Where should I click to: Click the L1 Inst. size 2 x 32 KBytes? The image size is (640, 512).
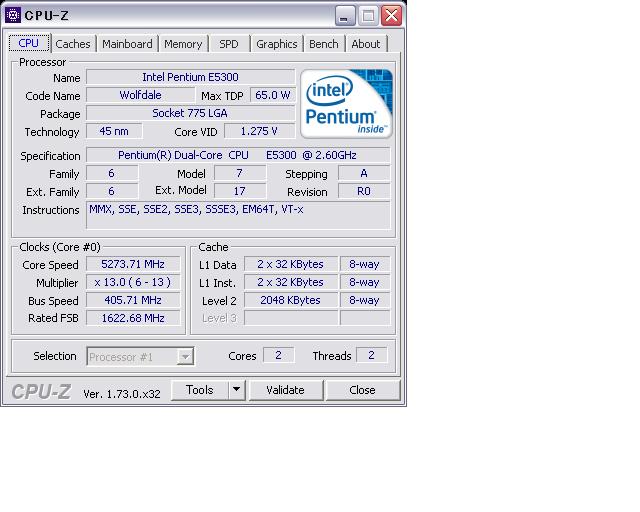coord(291,282)
